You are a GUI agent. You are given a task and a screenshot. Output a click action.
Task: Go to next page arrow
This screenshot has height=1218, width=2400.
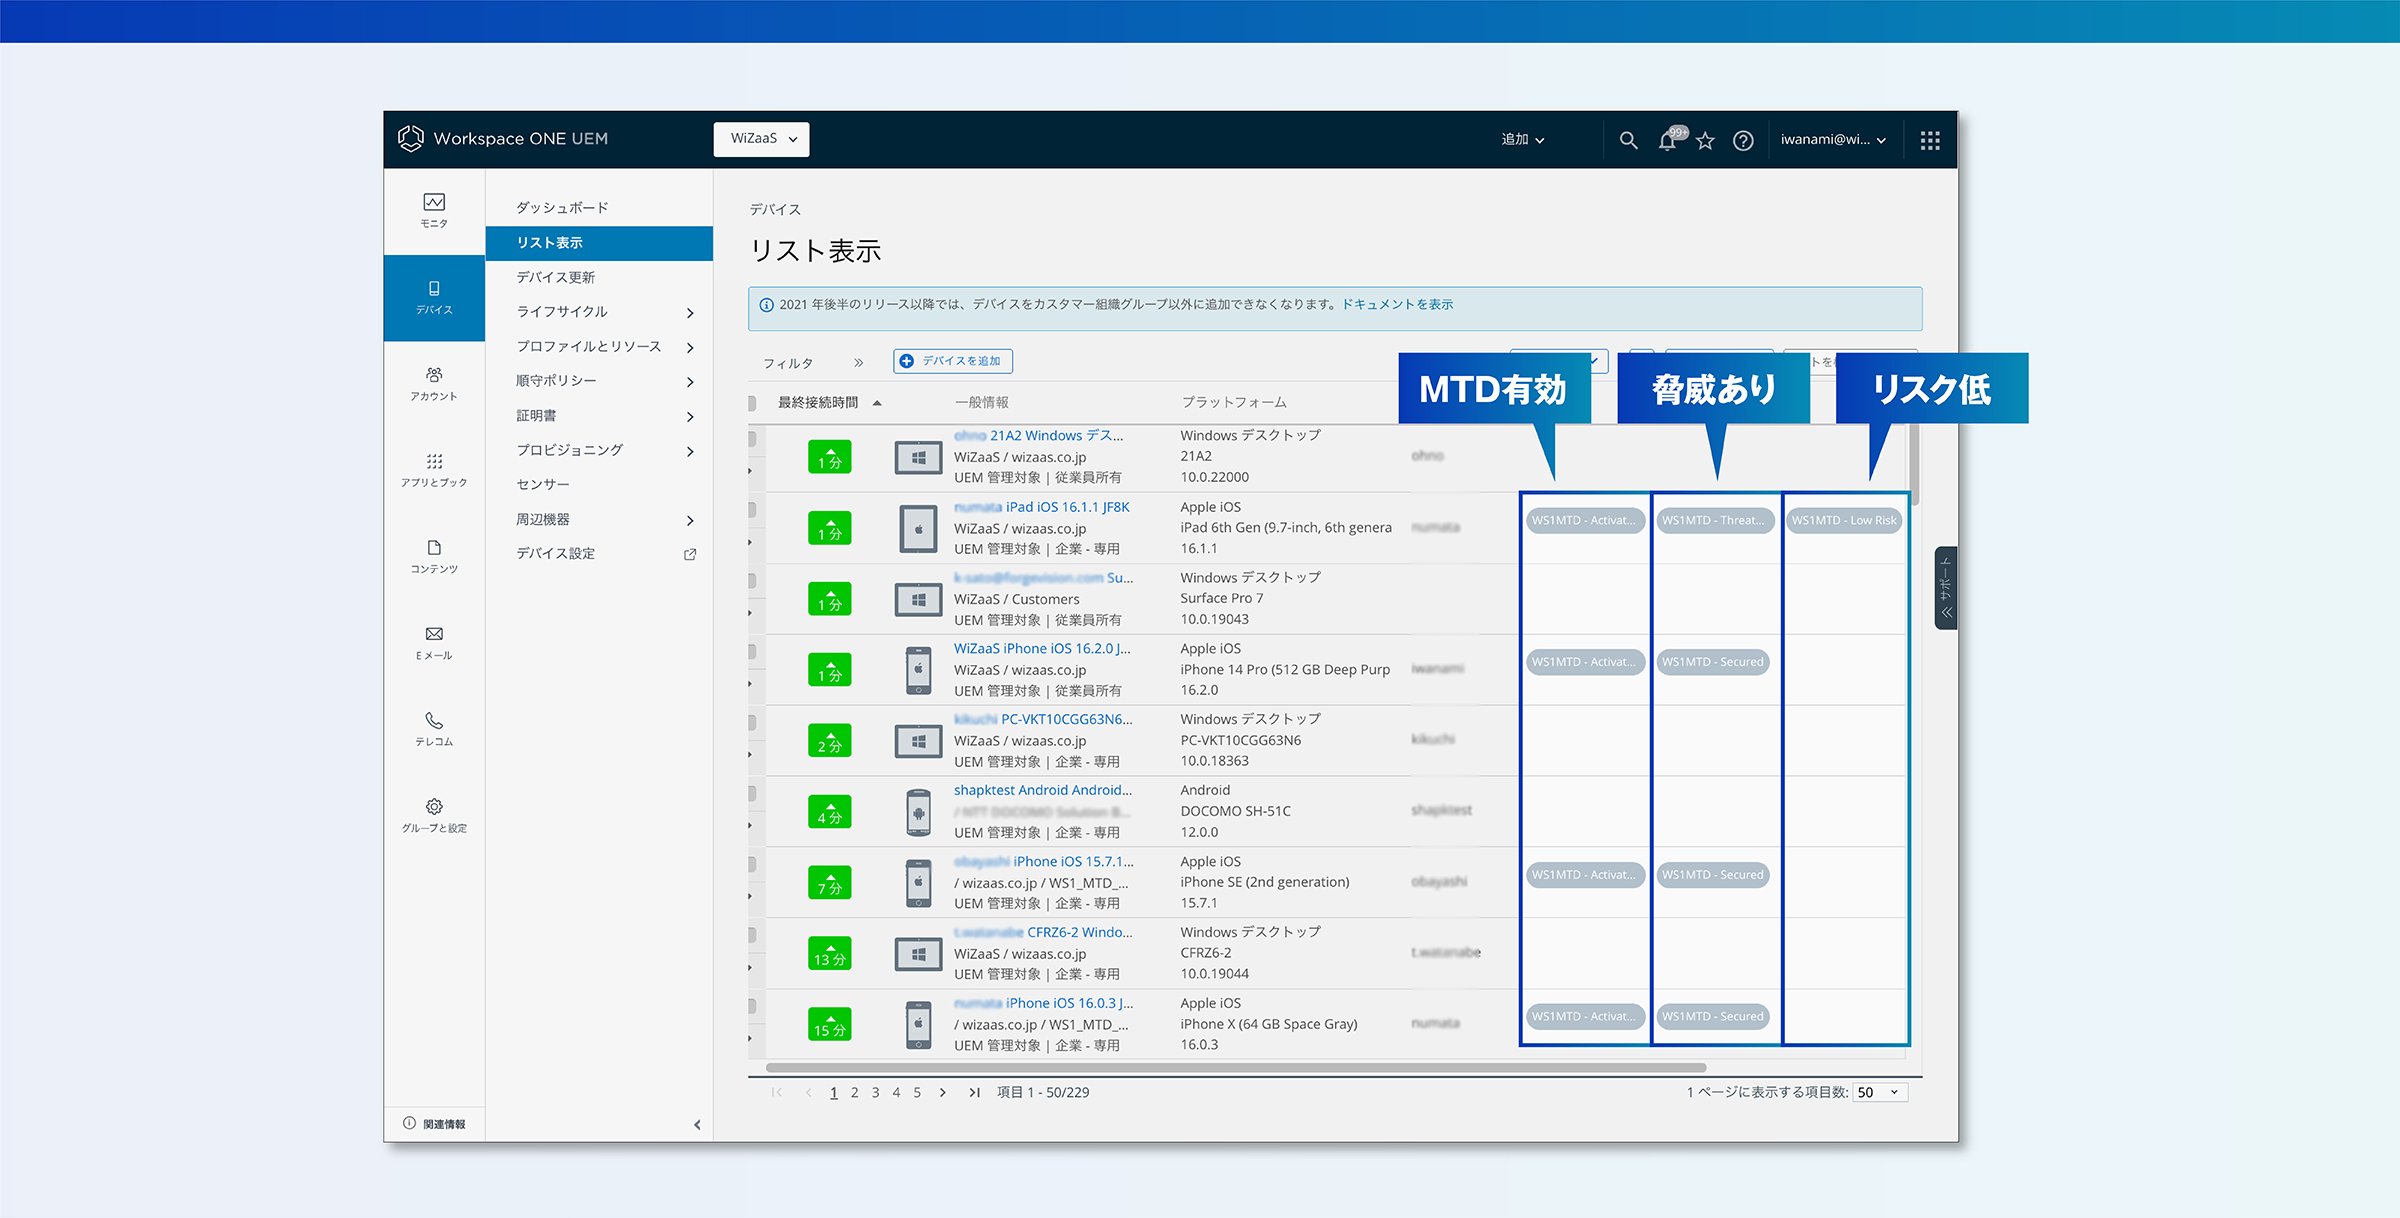[943, 1092]
